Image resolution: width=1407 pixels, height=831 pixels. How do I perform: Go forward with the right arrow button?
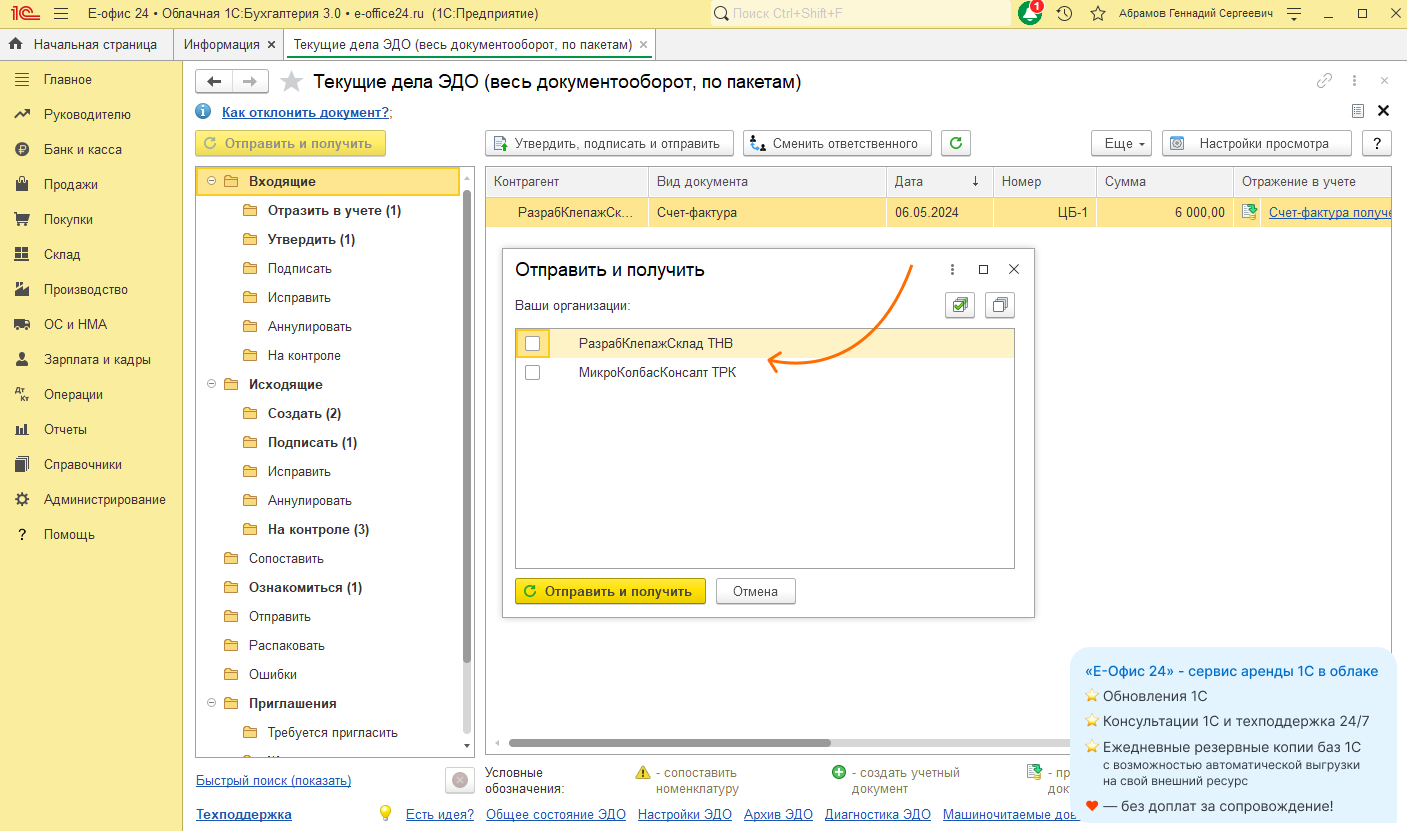pyautogui.click(x=250, y=81)
